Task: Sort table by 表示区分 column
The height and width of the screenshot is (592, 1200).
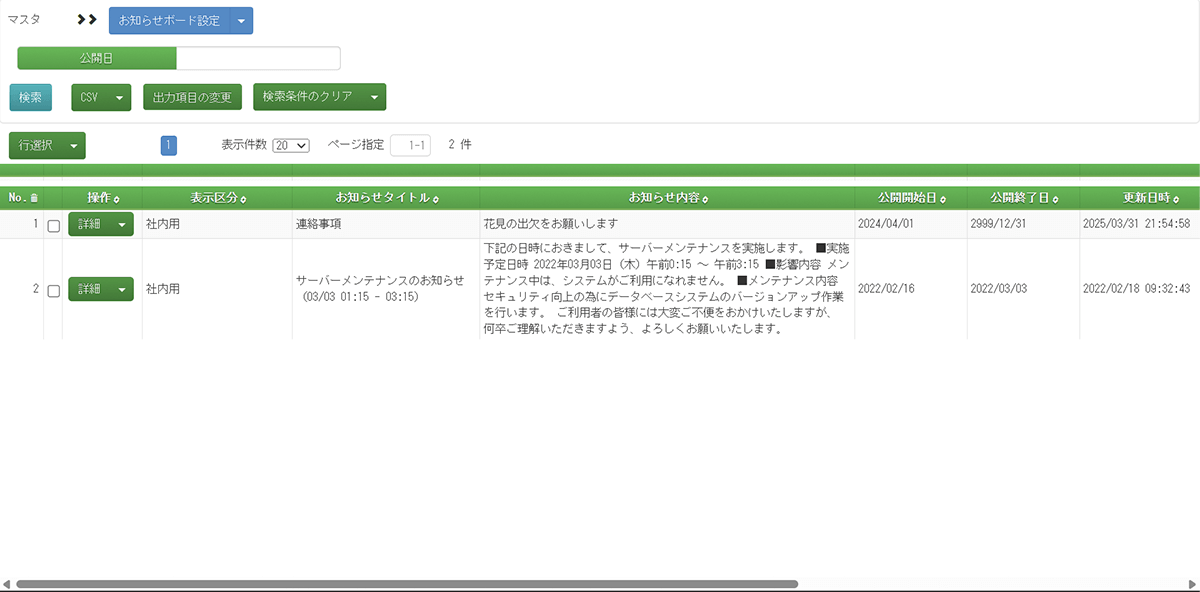Action: [244, 198]
